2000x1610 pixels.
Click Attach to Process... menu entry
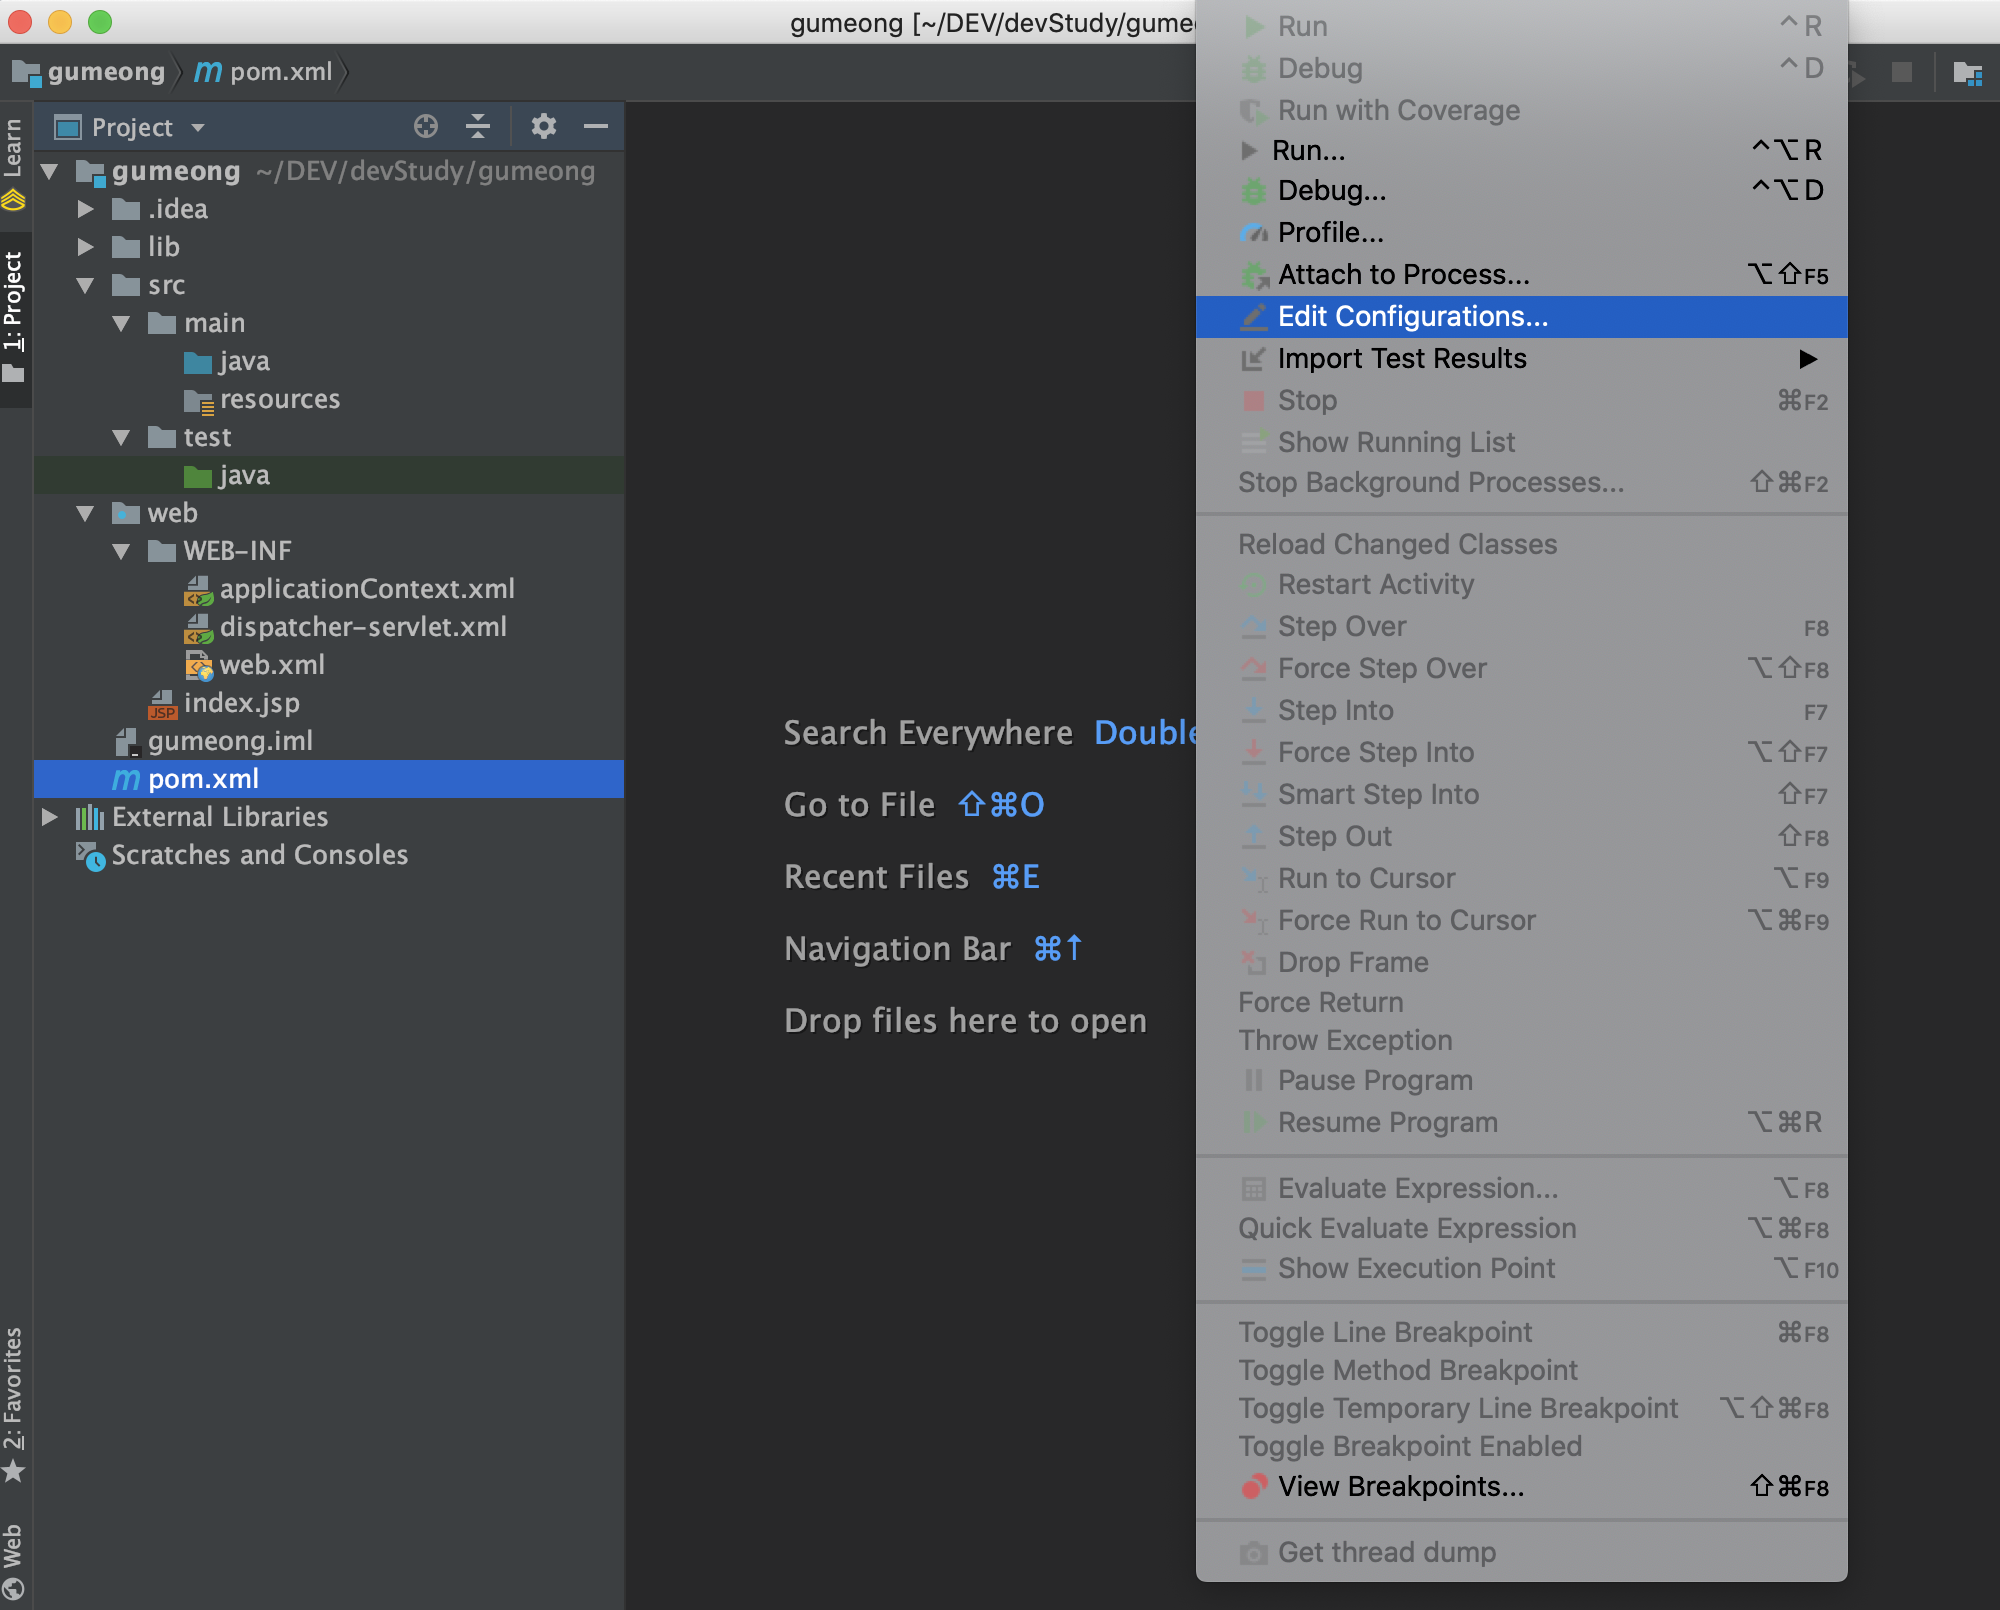click(1403, 275)
